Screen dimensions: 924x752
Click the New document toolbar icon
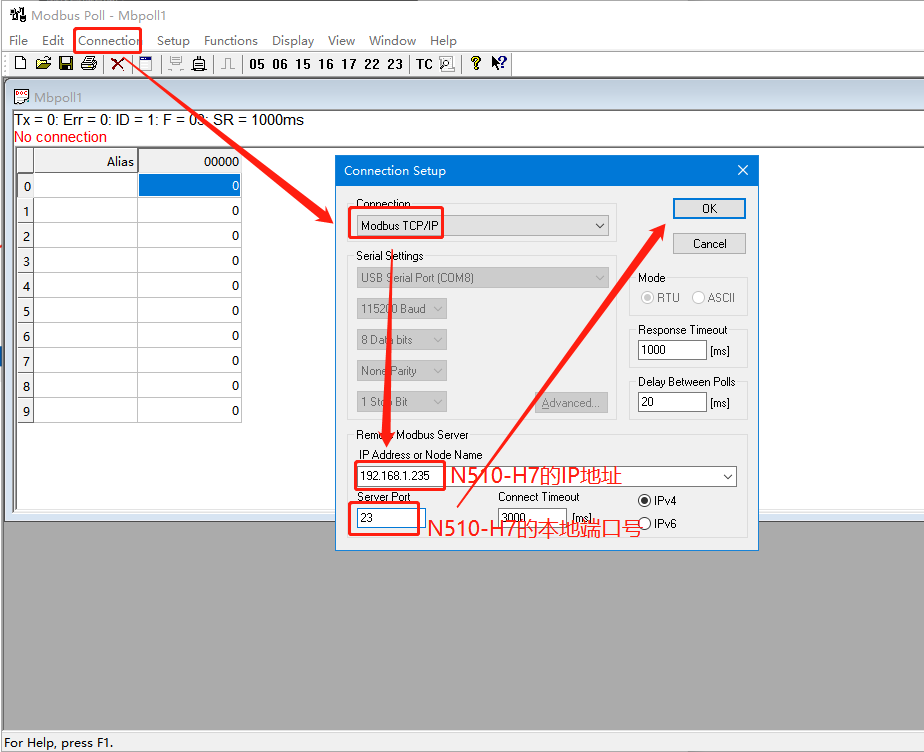[20, 64]
